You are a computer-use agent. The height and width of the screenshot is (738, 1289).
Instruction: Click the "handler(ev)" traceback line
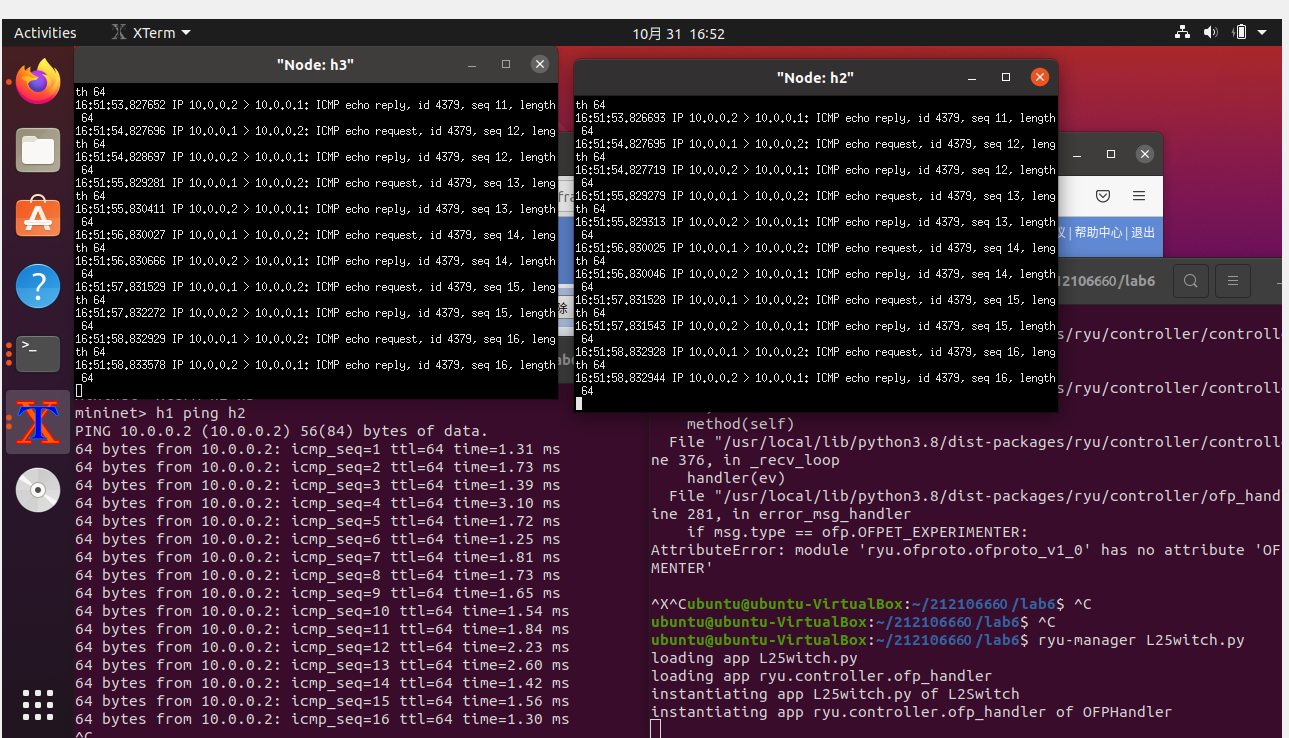pyautogui.click(x=736, y=477)
